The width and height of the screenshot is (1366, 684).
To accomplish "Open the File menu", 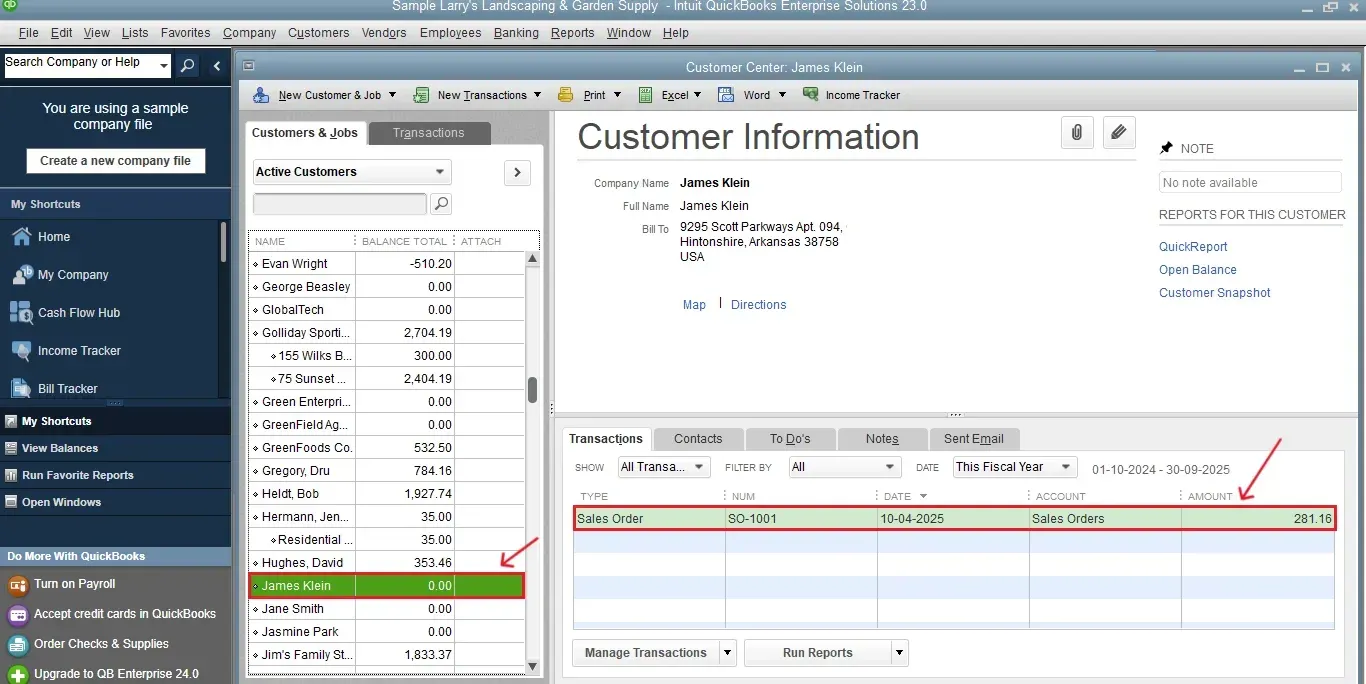I will pyautogui.click(x=28, y=33).
